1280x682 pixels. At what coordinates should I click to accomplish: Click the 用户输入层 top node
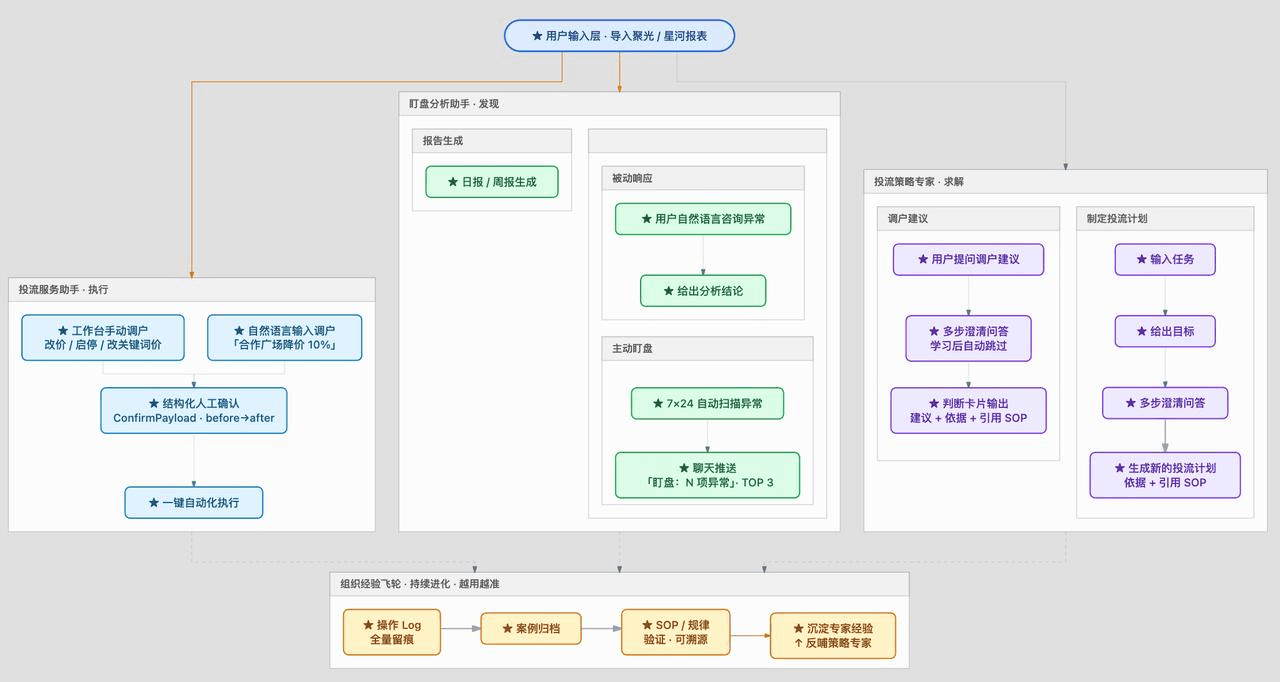(x=619, y=36)
